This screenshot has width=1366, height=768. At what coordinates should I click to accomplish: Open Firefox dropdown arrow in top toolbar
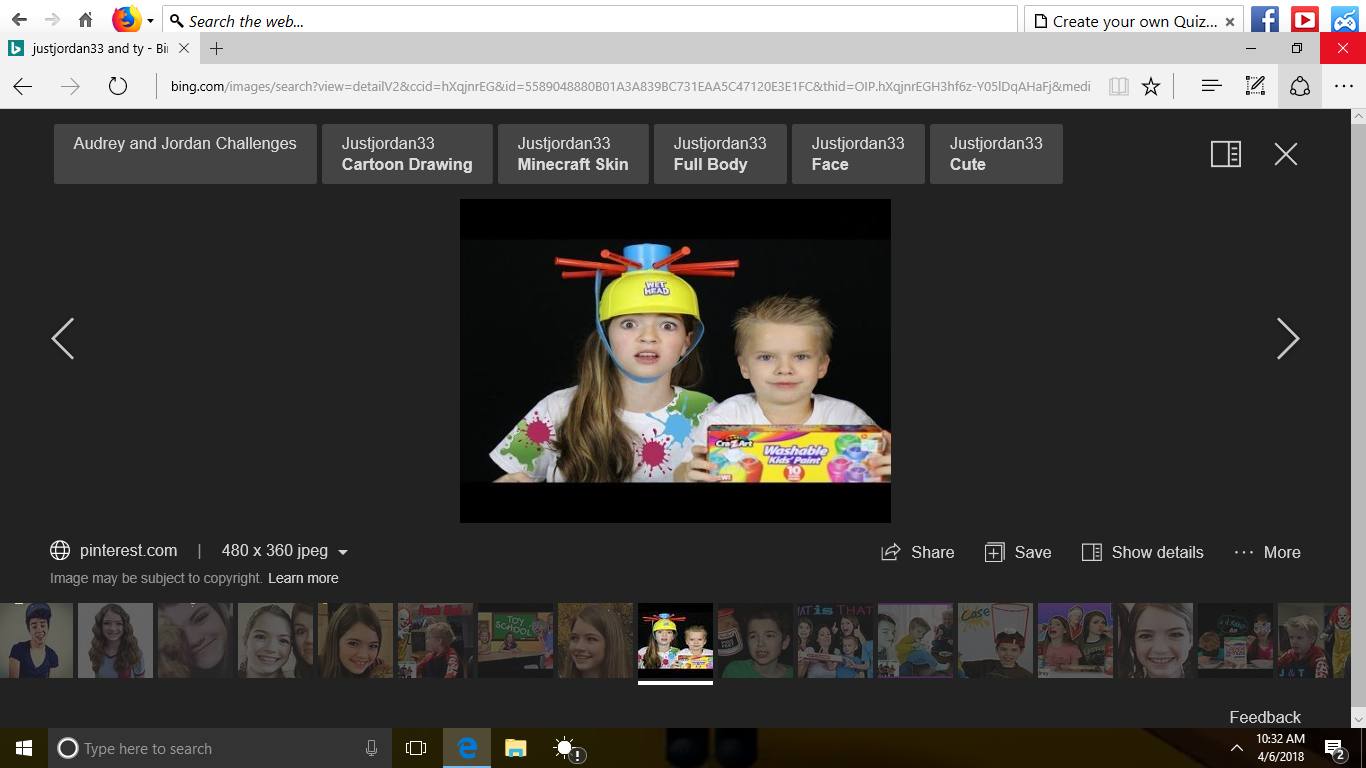(150, 20)
